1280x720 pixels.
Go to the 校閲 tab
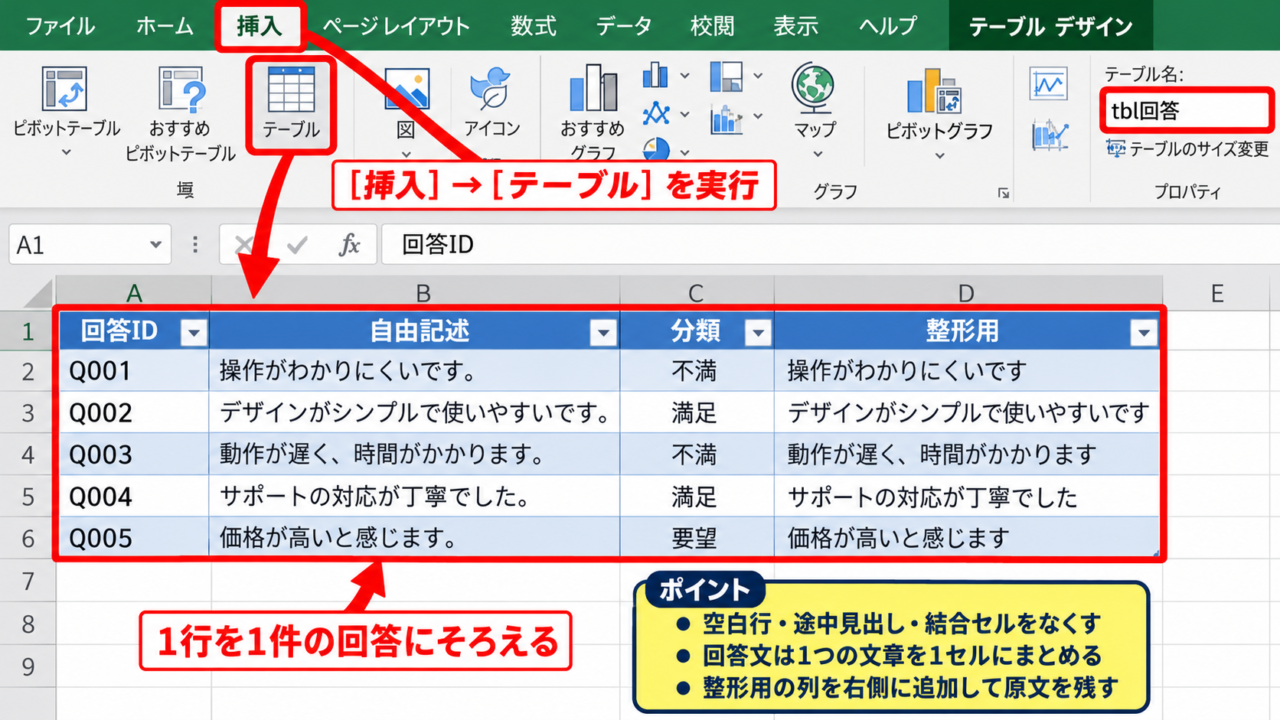[712, 26]
